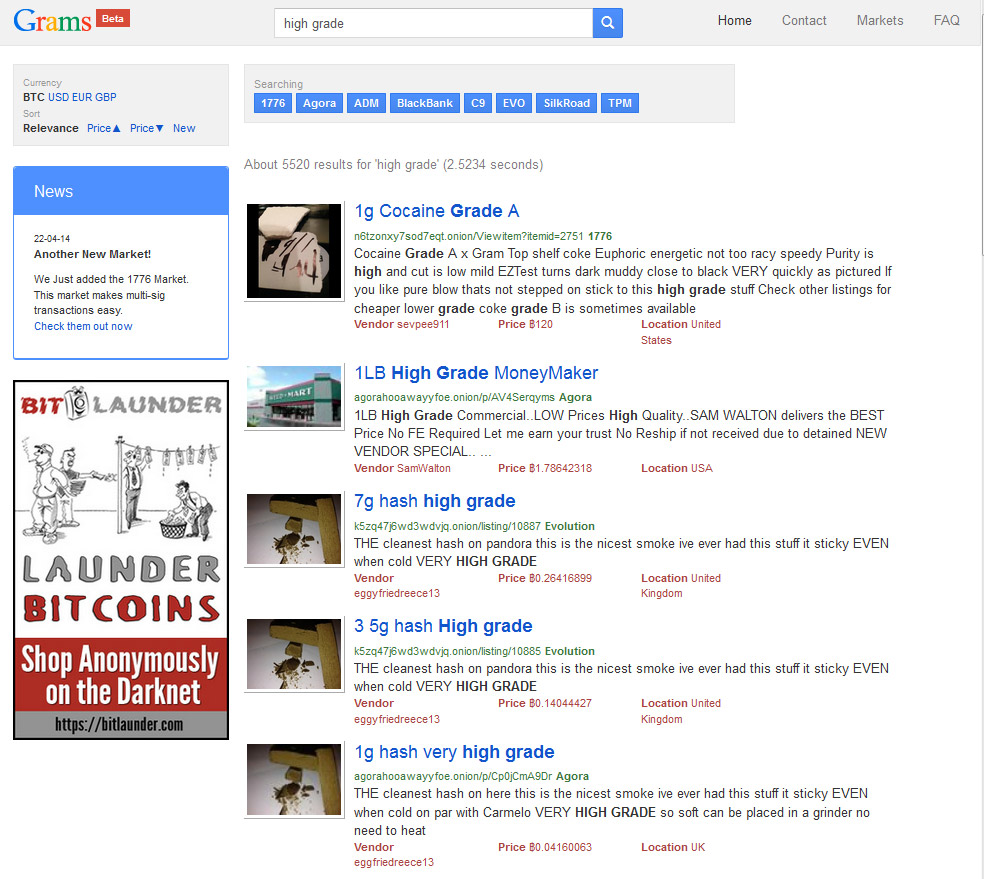Screen dimensions: 984x879
Task: Click price ฿0.14044427 value
Action: point(560,703)
